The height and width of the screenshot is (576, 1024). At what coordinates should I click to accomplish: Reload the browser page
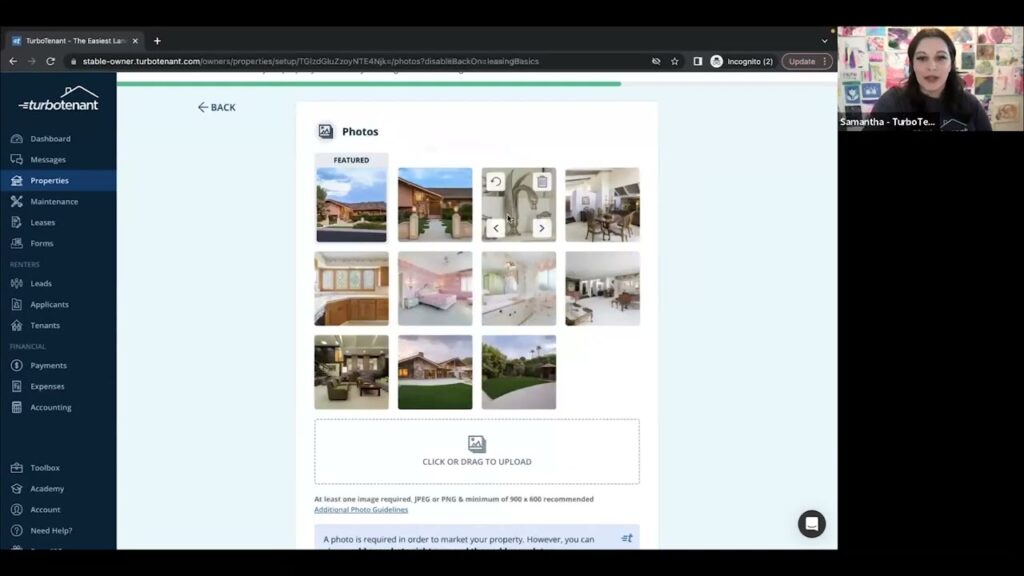(x=50, y=61)
